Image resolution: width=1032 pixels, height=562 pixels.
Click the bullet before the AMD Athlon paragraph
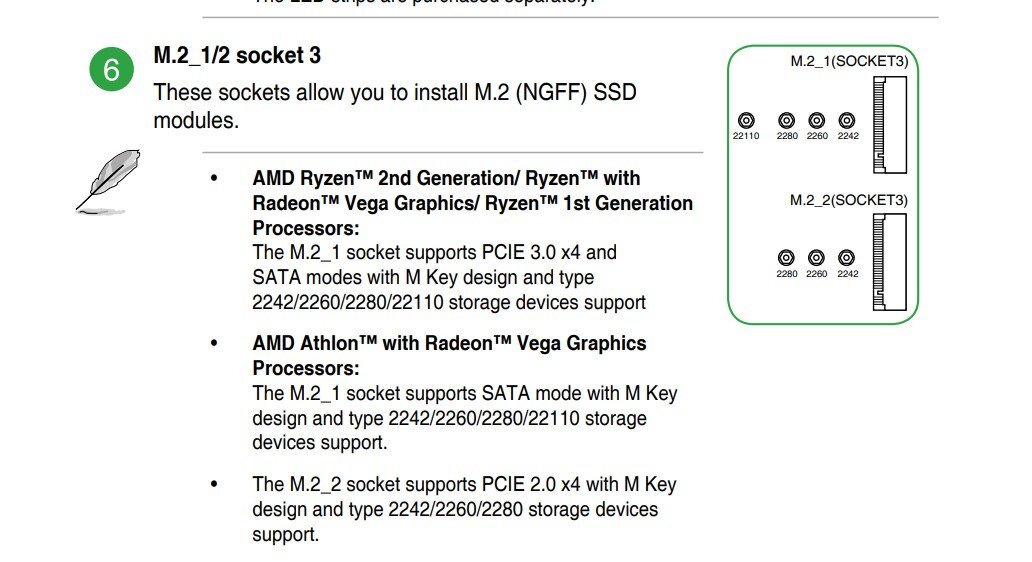(214, 343)
